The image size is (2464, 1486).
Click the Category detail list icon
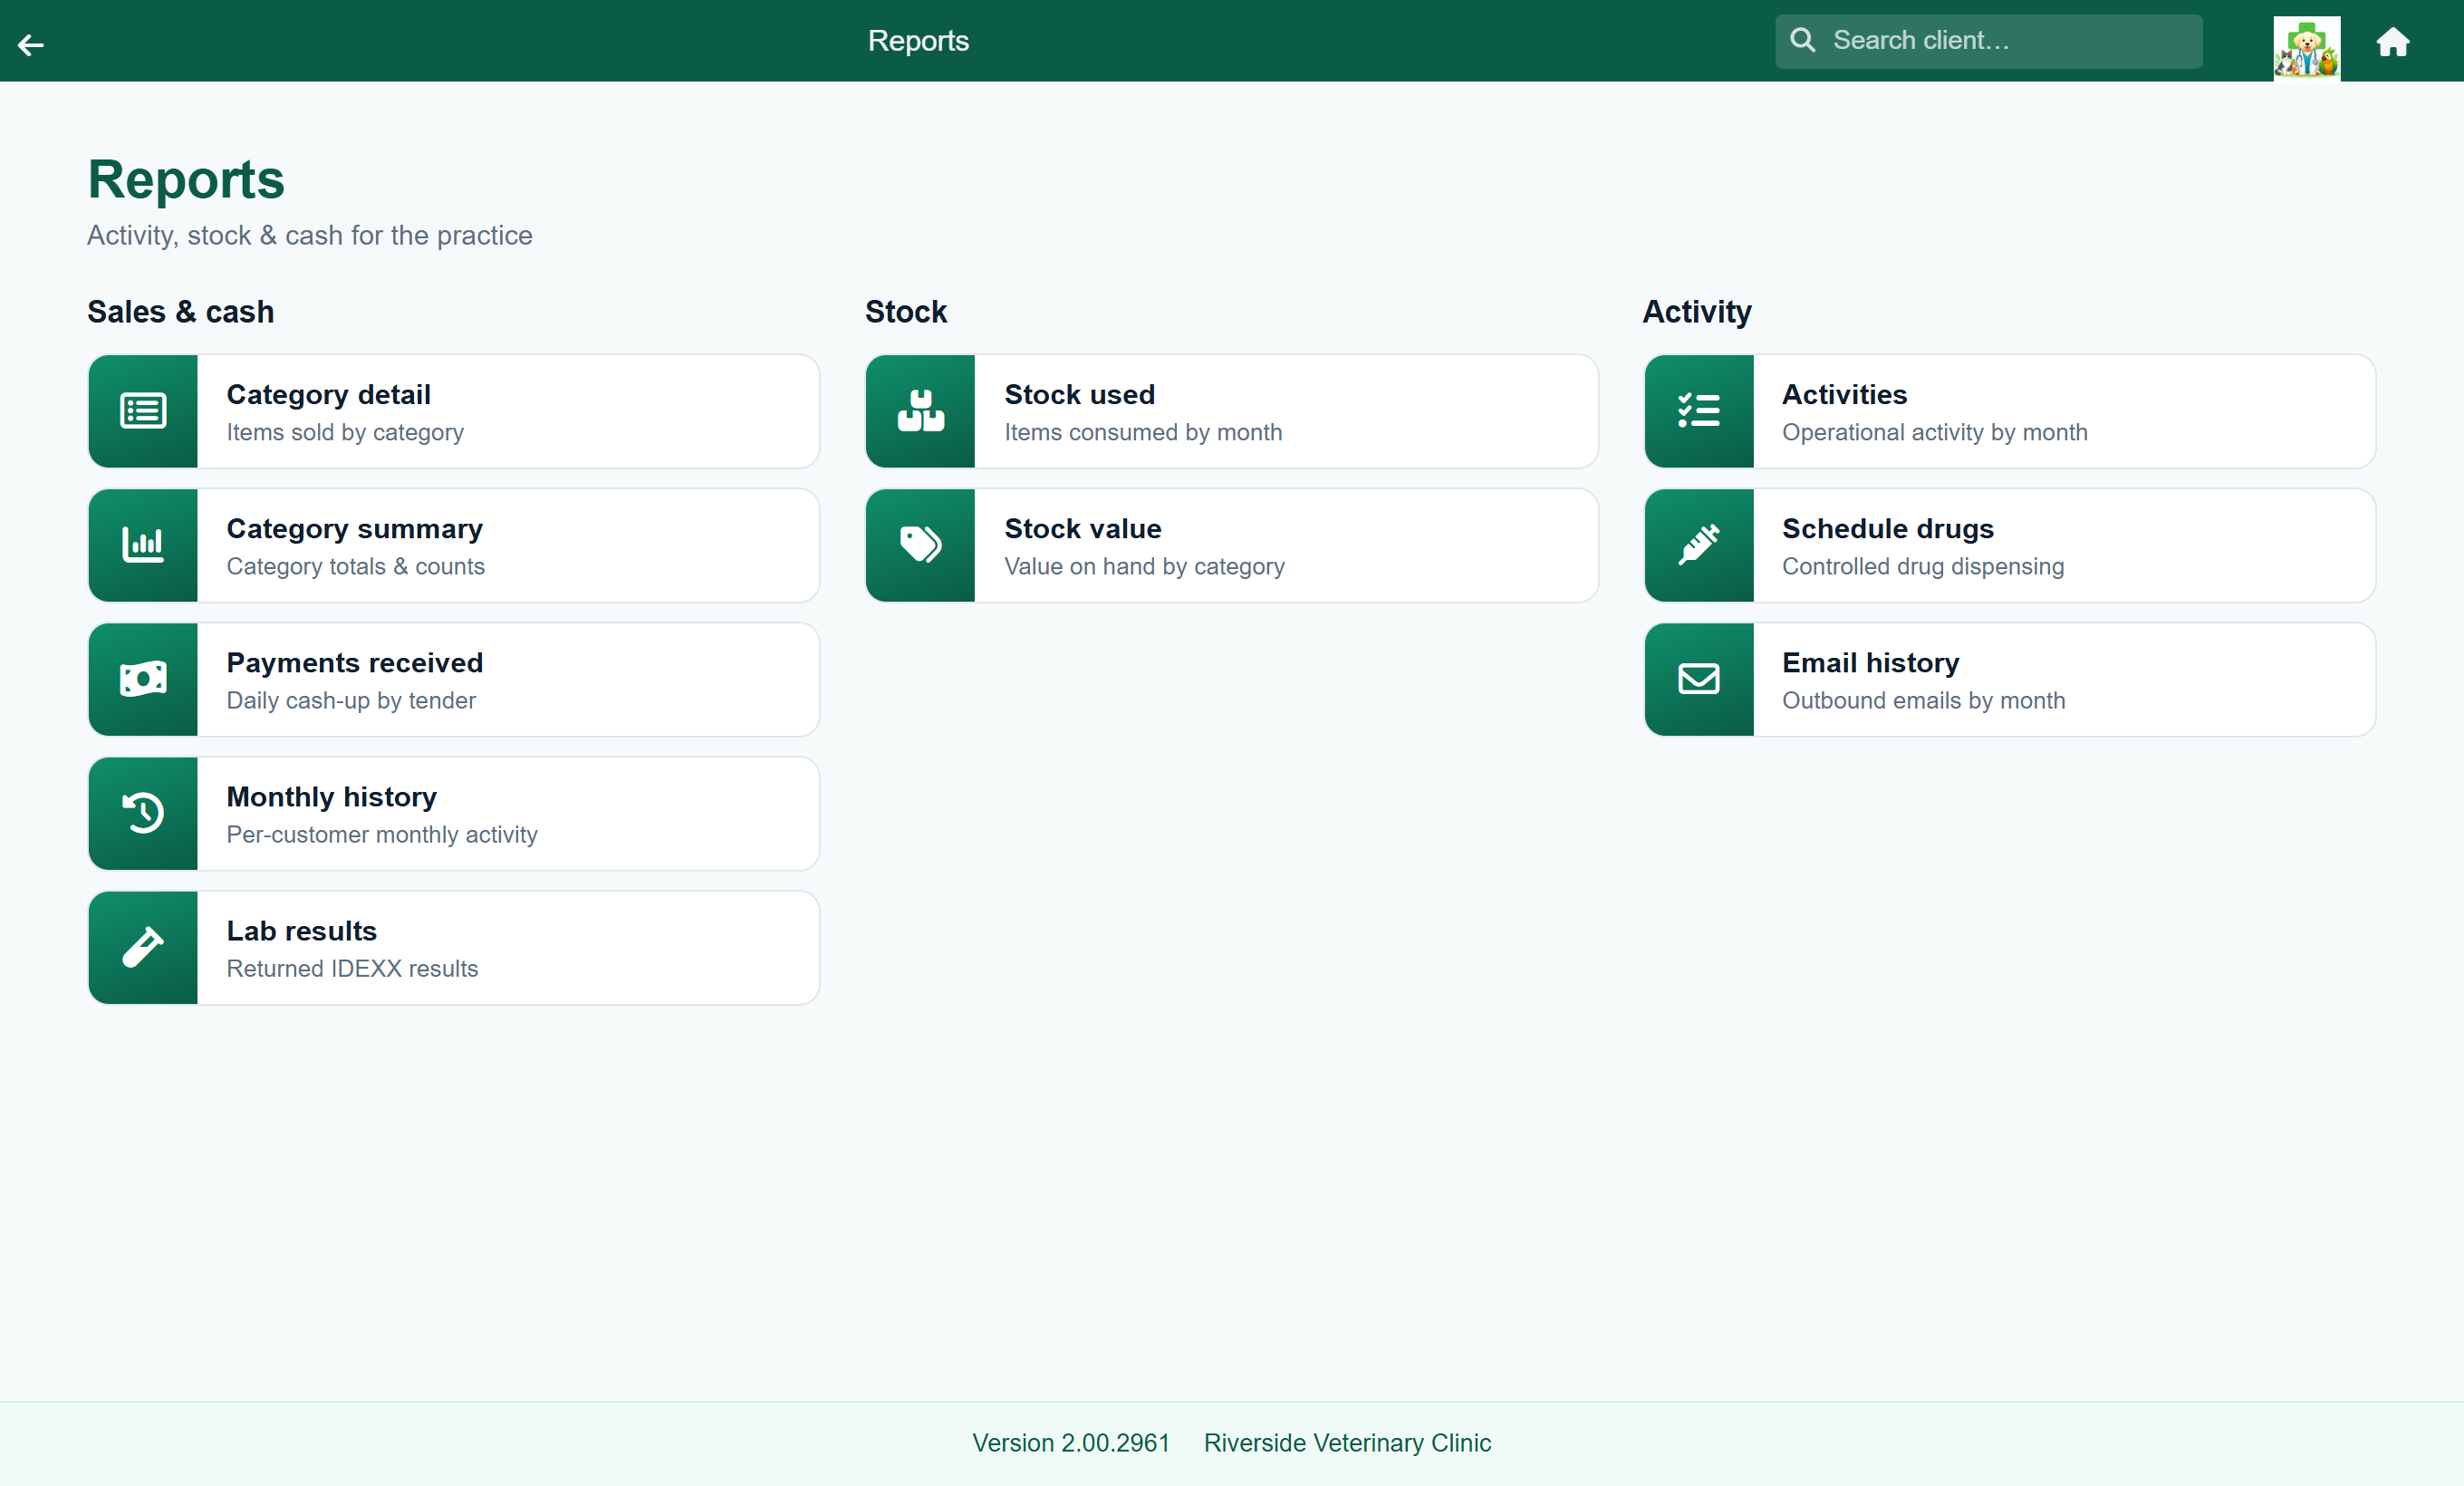pos(143,411)
